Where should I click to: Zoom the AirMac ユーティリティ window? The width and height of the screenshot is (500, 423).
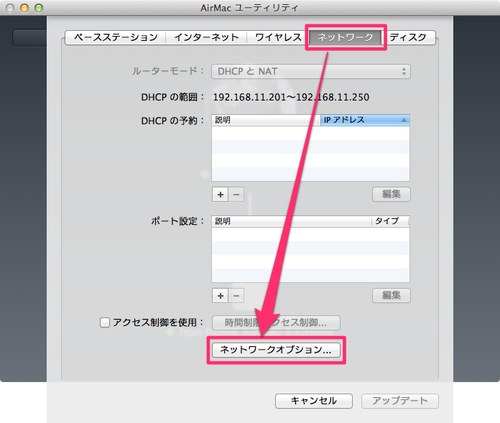coord(39,8)
